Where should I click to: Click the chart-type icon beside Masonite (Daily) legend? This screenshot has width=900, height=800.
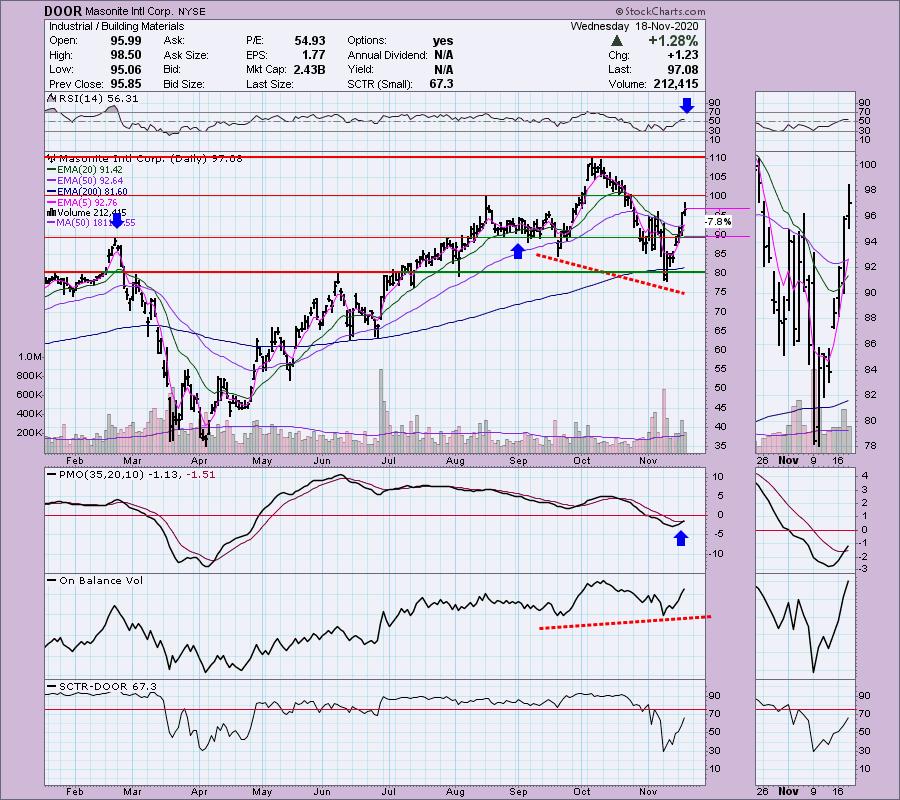[52, 158]
